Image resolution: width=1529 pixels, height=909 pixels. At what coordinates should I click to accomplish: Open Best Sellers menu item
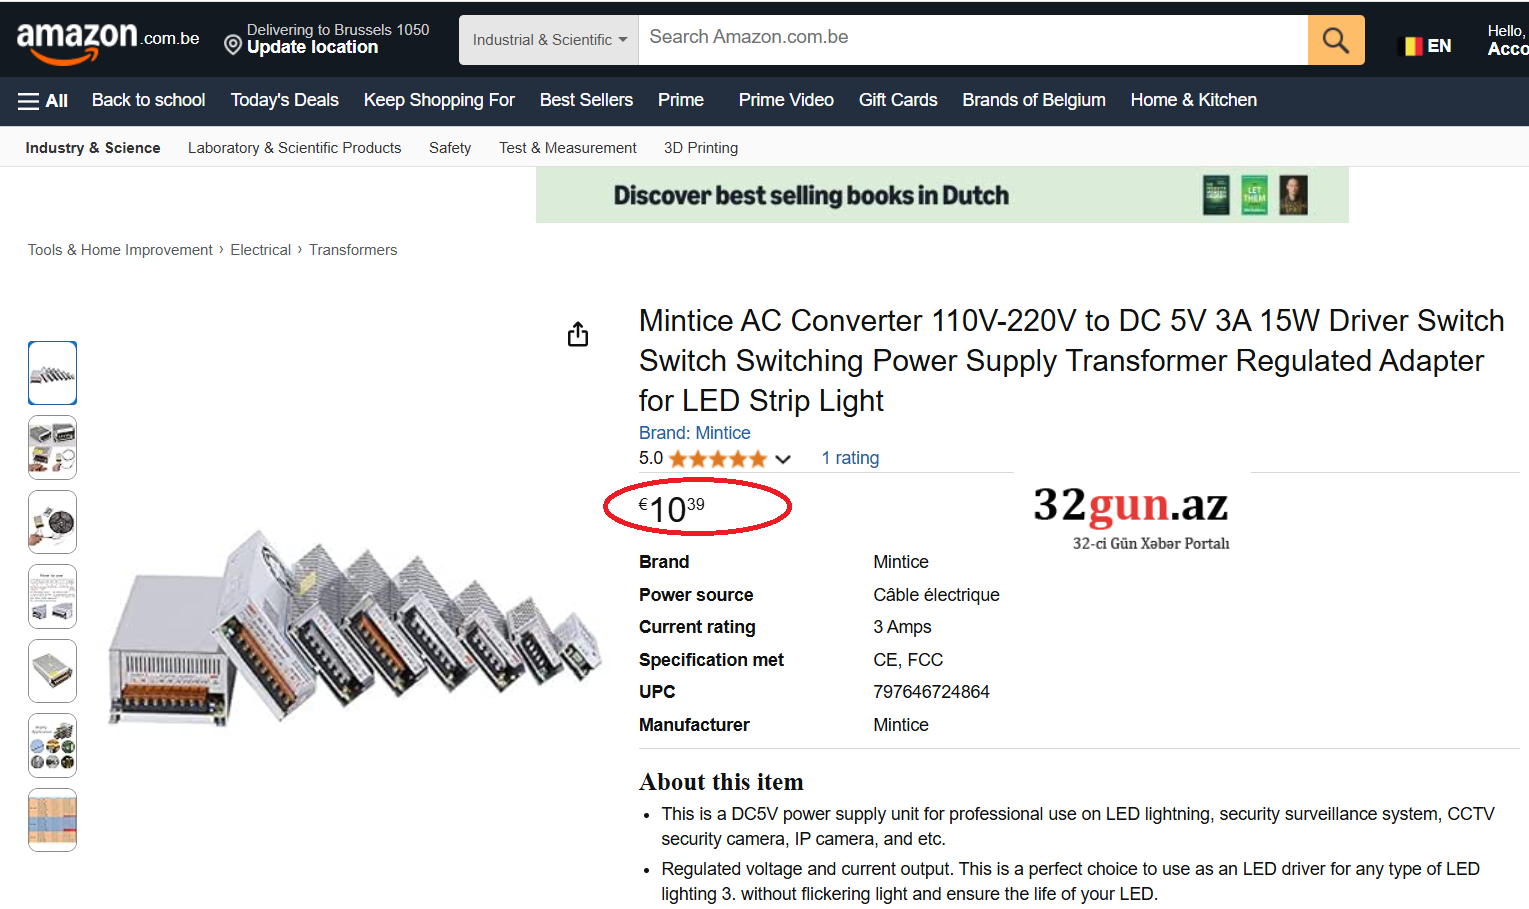point(586,100)
